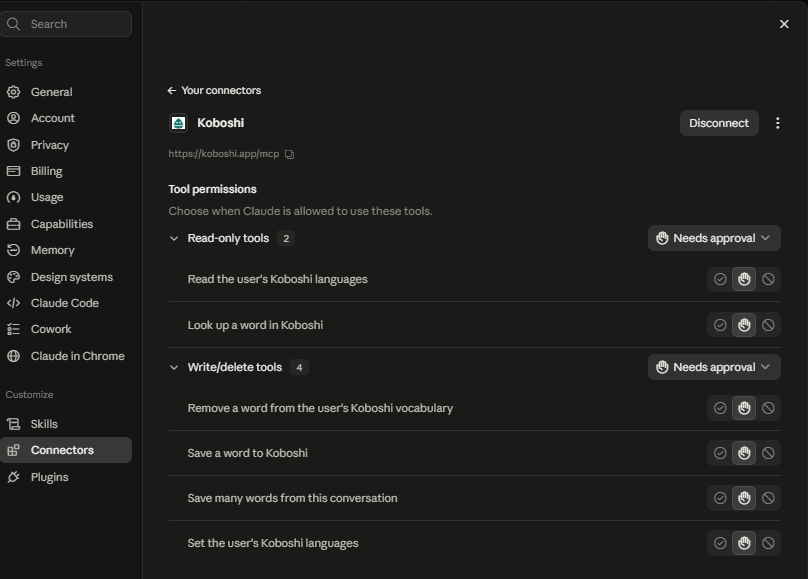Click the Capabilities briefcase icon
The image size is (808, 579).
coord(13,224)
